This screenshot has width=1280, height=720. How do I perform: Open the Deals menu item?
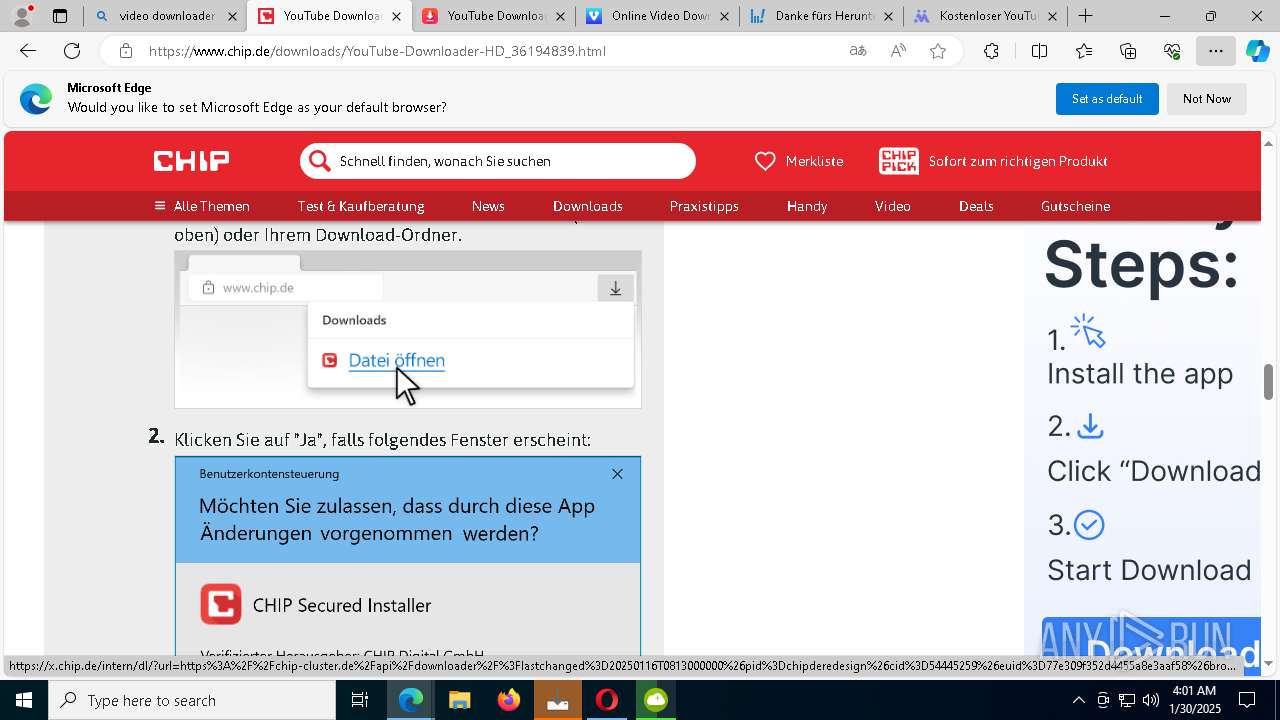976,206
